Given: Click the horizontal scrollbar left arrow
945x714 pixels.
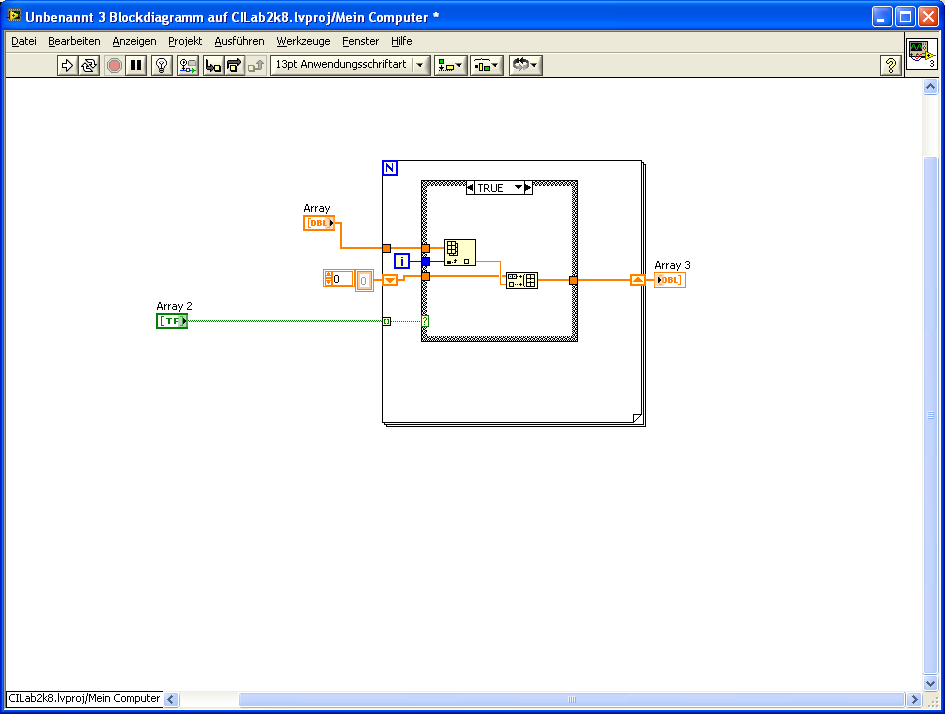Looking at the screenshot, I should (171, 699).
